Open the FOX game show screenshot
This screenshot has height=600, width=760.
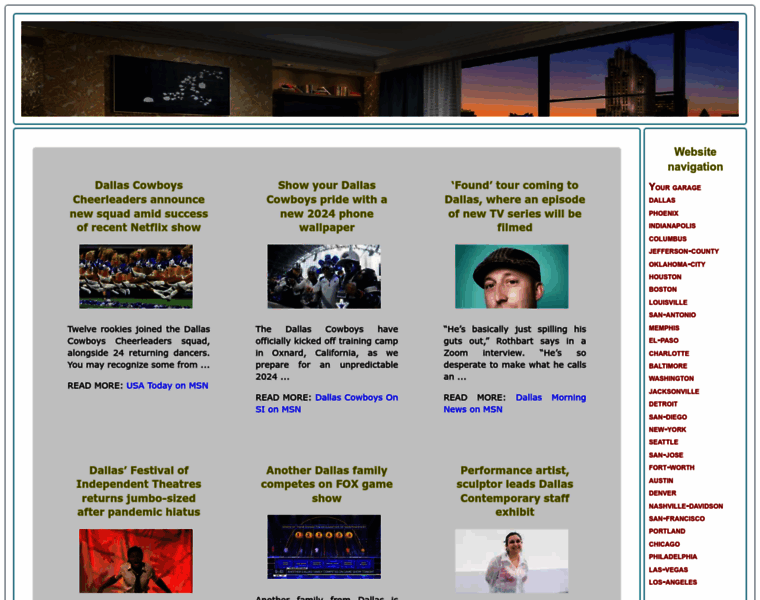click(324, 547)
